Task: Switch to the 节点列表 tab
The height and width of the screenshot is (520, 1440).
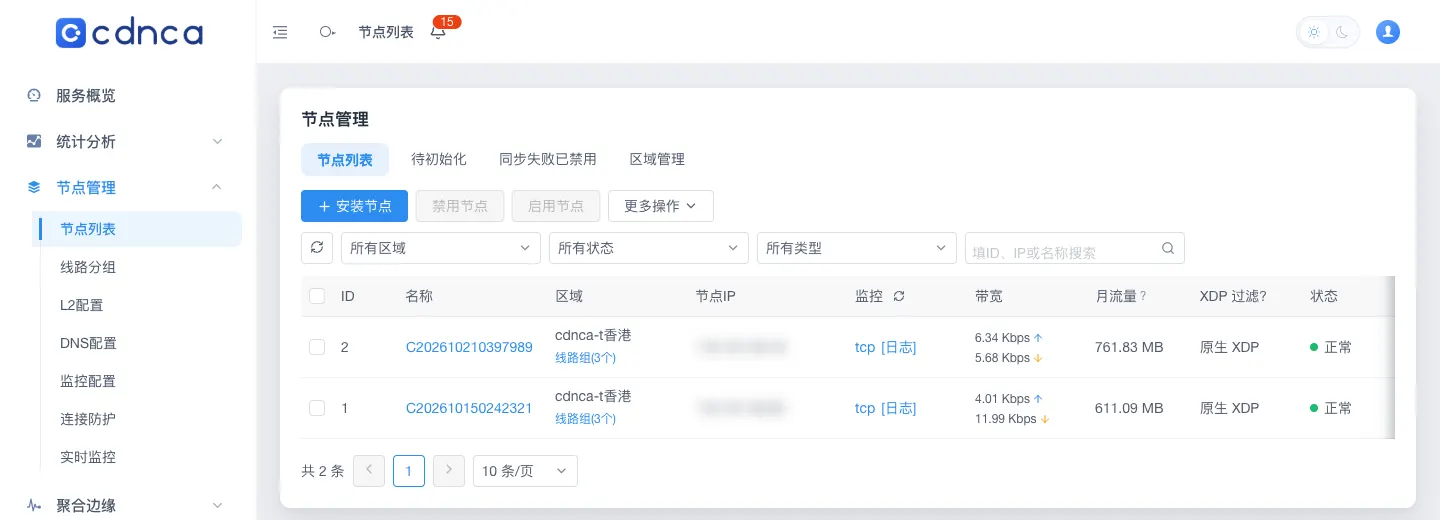Action: 345,159
